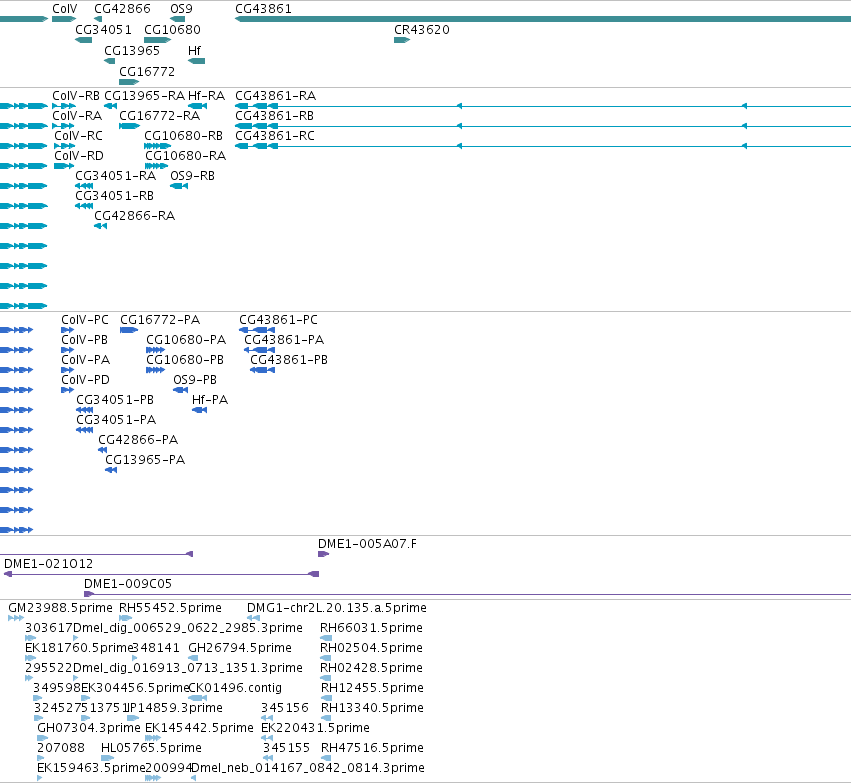Click the CG43861-PC protein label
Viewport: 851px width, 783px height.
[x=278, y=320]
